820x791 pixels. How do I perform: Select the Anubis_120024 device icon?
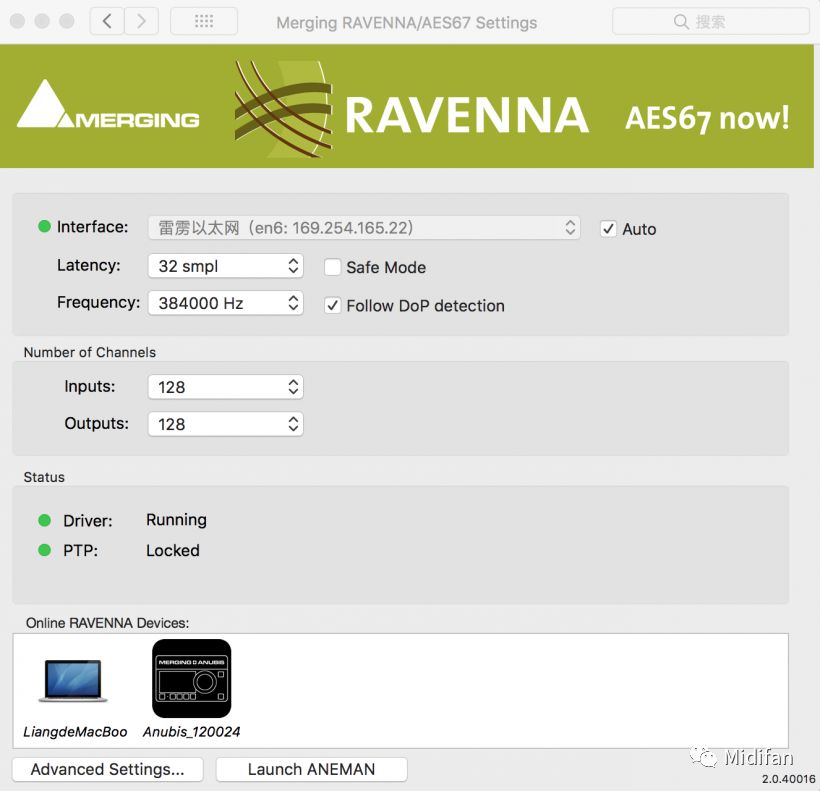pos(191,679)
